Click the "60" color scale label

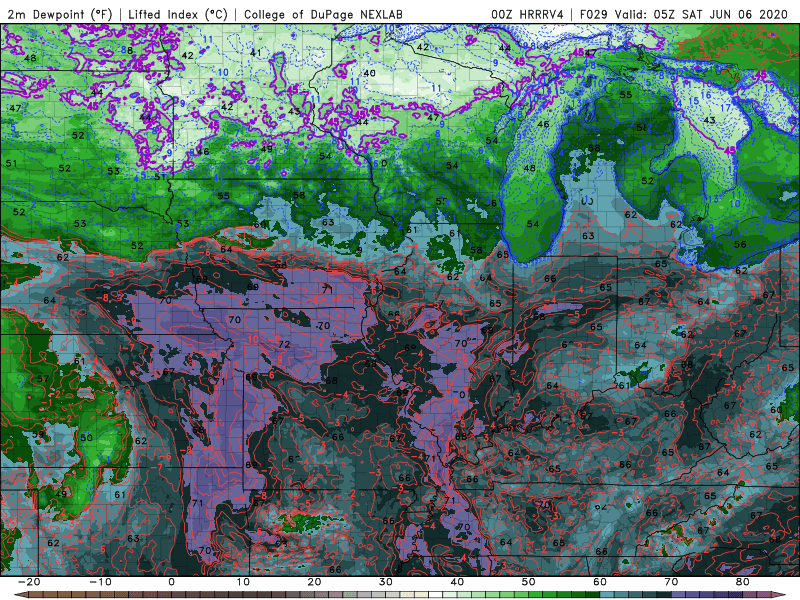600,582
